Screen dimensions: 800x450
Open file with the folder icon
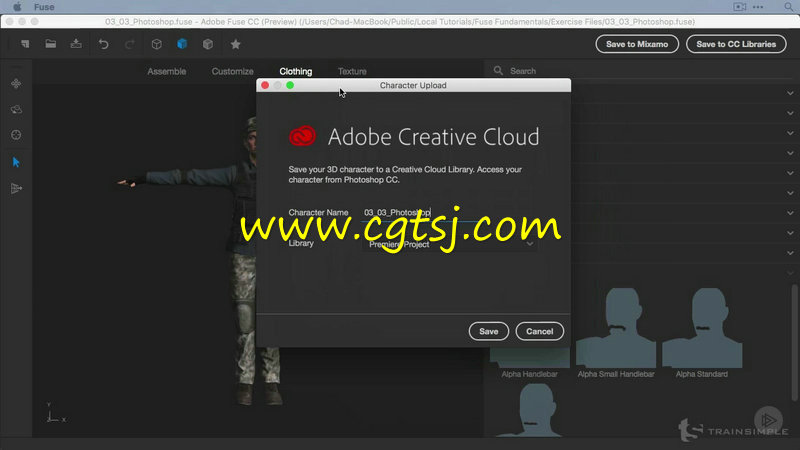pyautogui.click(x=51, y=44)
